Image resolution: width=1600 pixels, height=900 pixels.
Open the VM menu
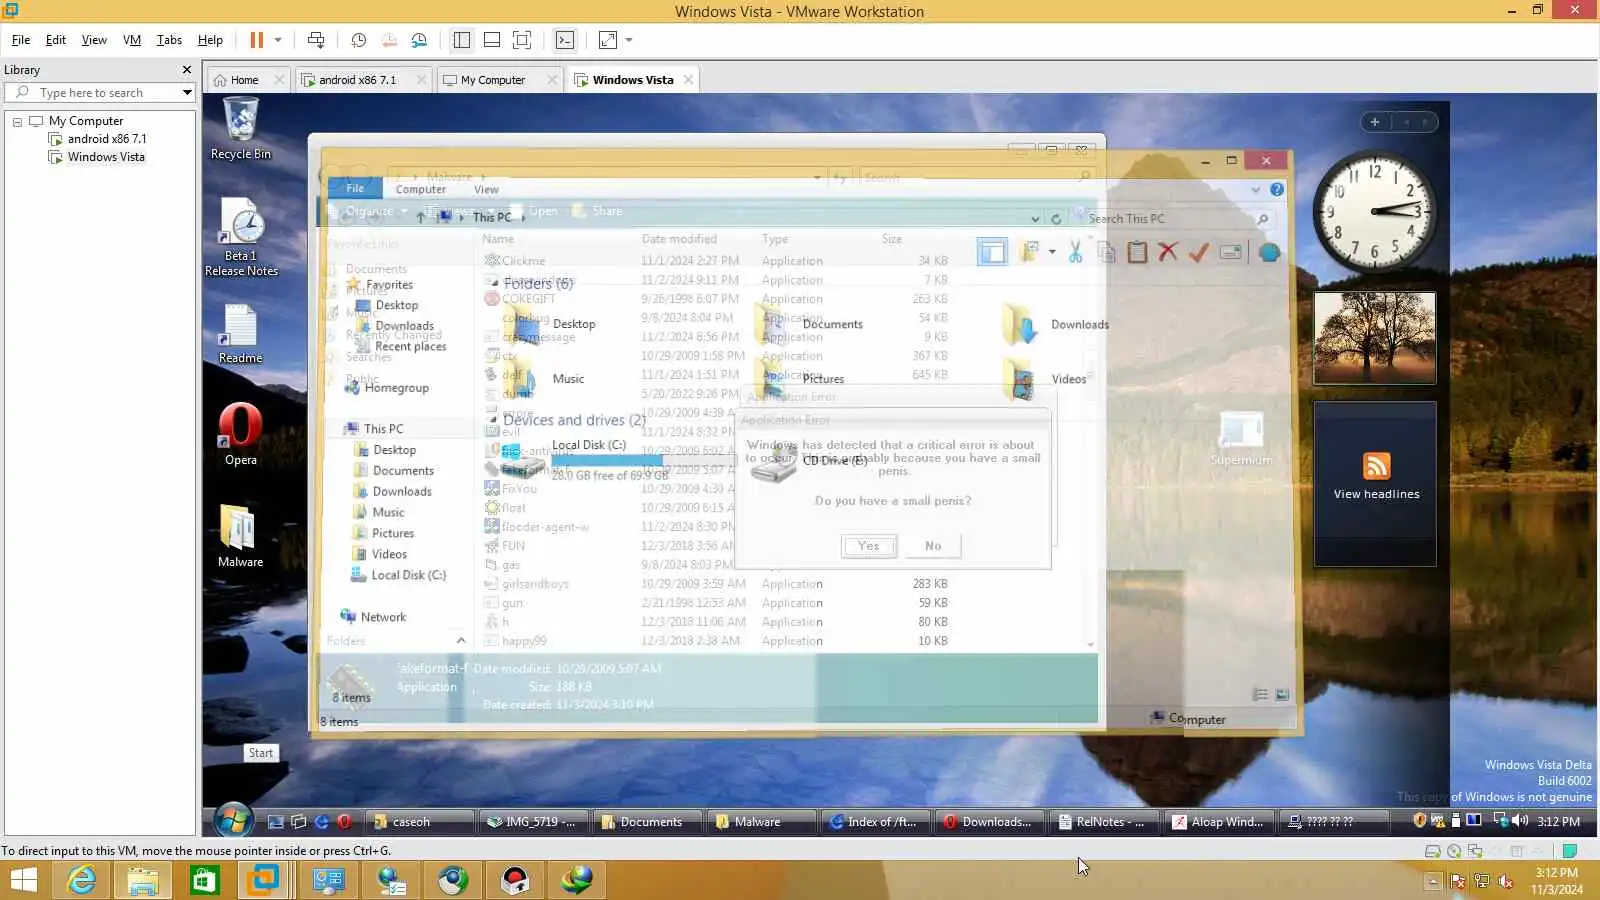tap(132, 40)
